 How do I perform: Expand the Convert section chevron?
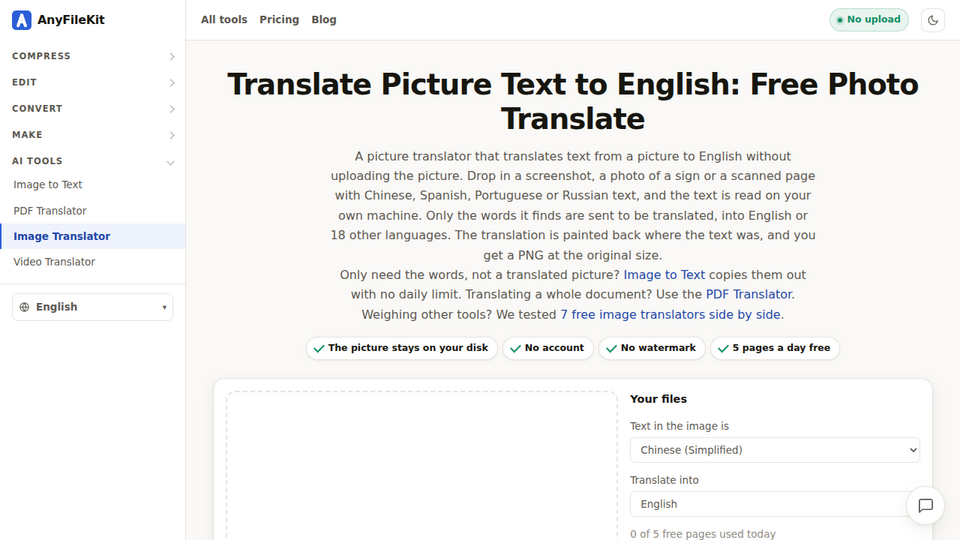[x=171, y=109]
